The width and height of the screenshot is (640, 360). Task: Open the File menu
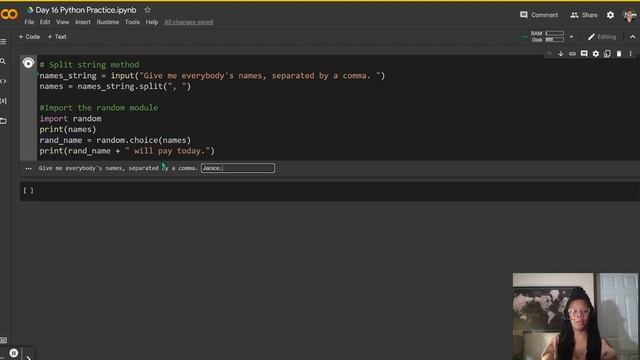pos(29,22)
